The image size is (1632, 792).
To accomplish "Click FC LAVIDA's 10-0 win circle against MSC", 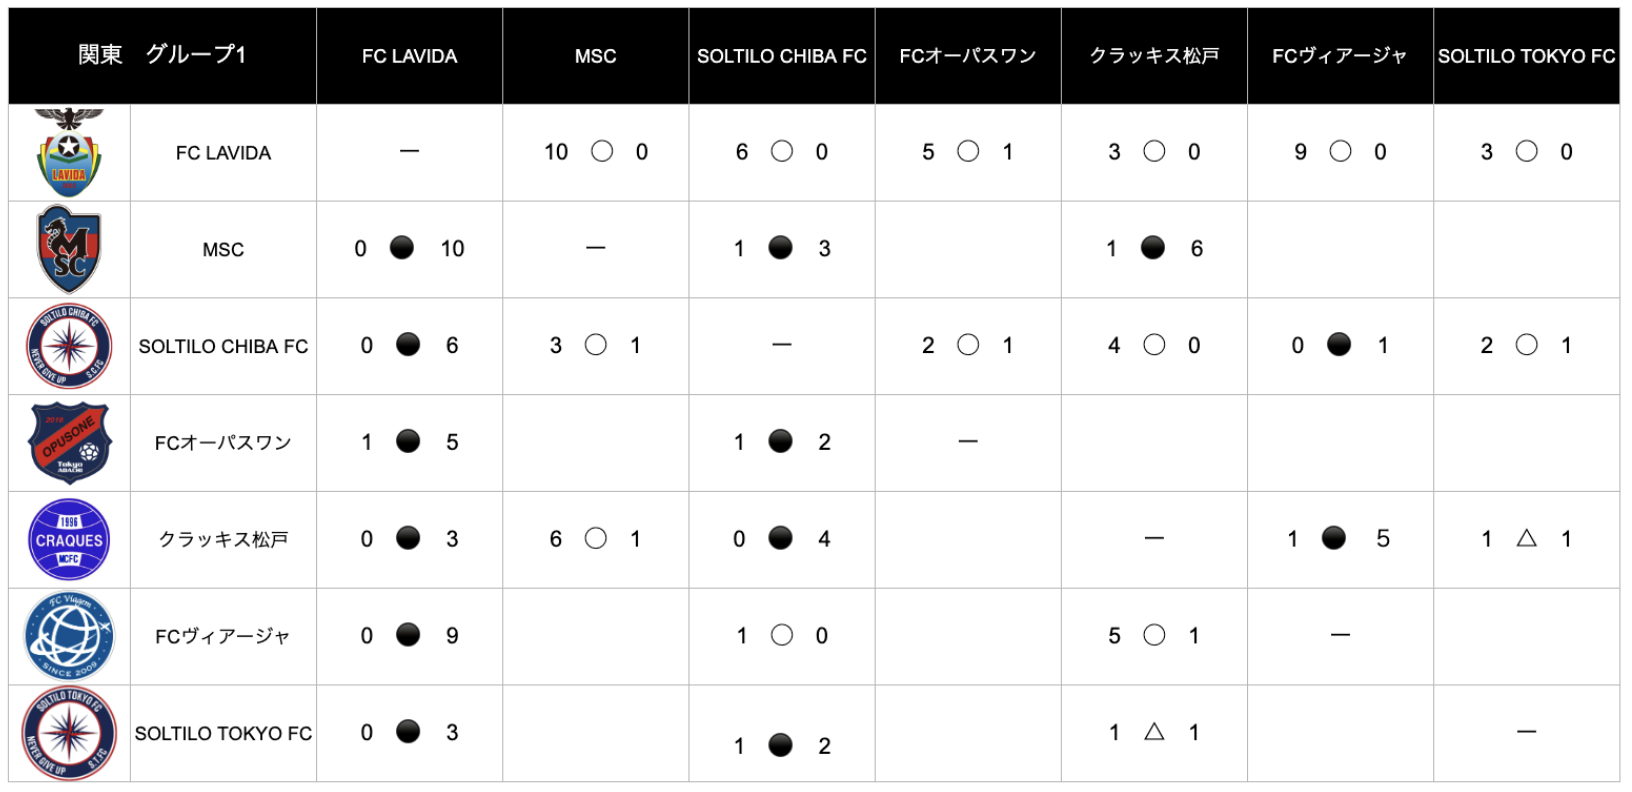I will pos(602,152).
